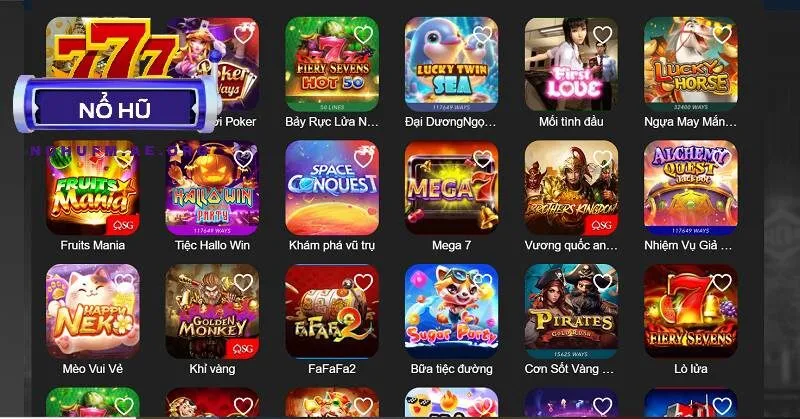Start the Lucky Horse slot game
Screen dimensions: 800x419
tap(690, 64)
